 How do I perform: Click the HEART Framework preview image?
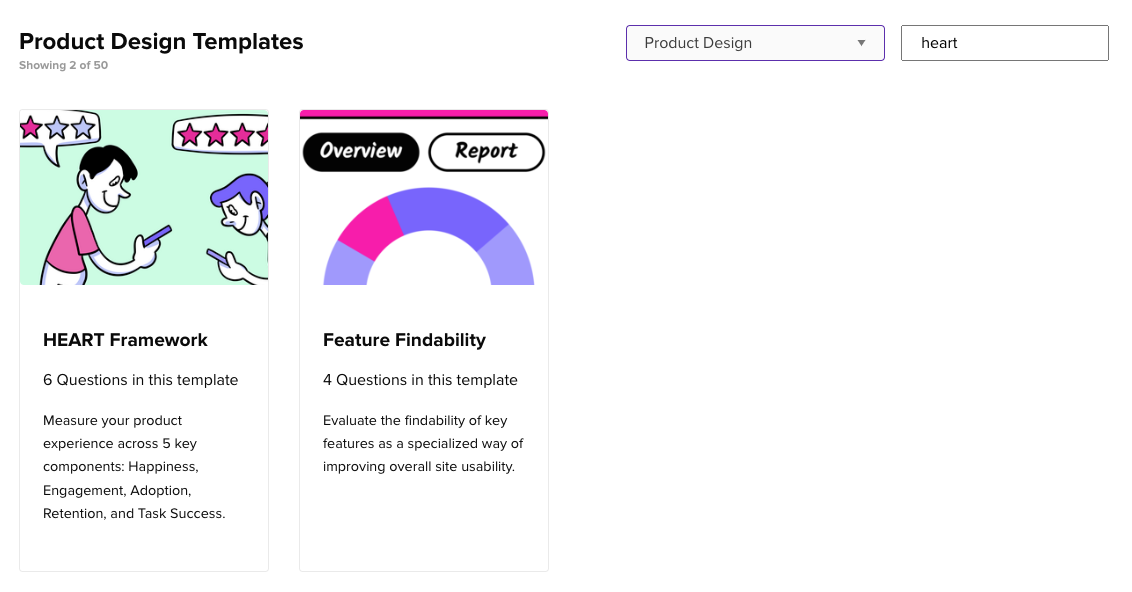pos(143,196)
